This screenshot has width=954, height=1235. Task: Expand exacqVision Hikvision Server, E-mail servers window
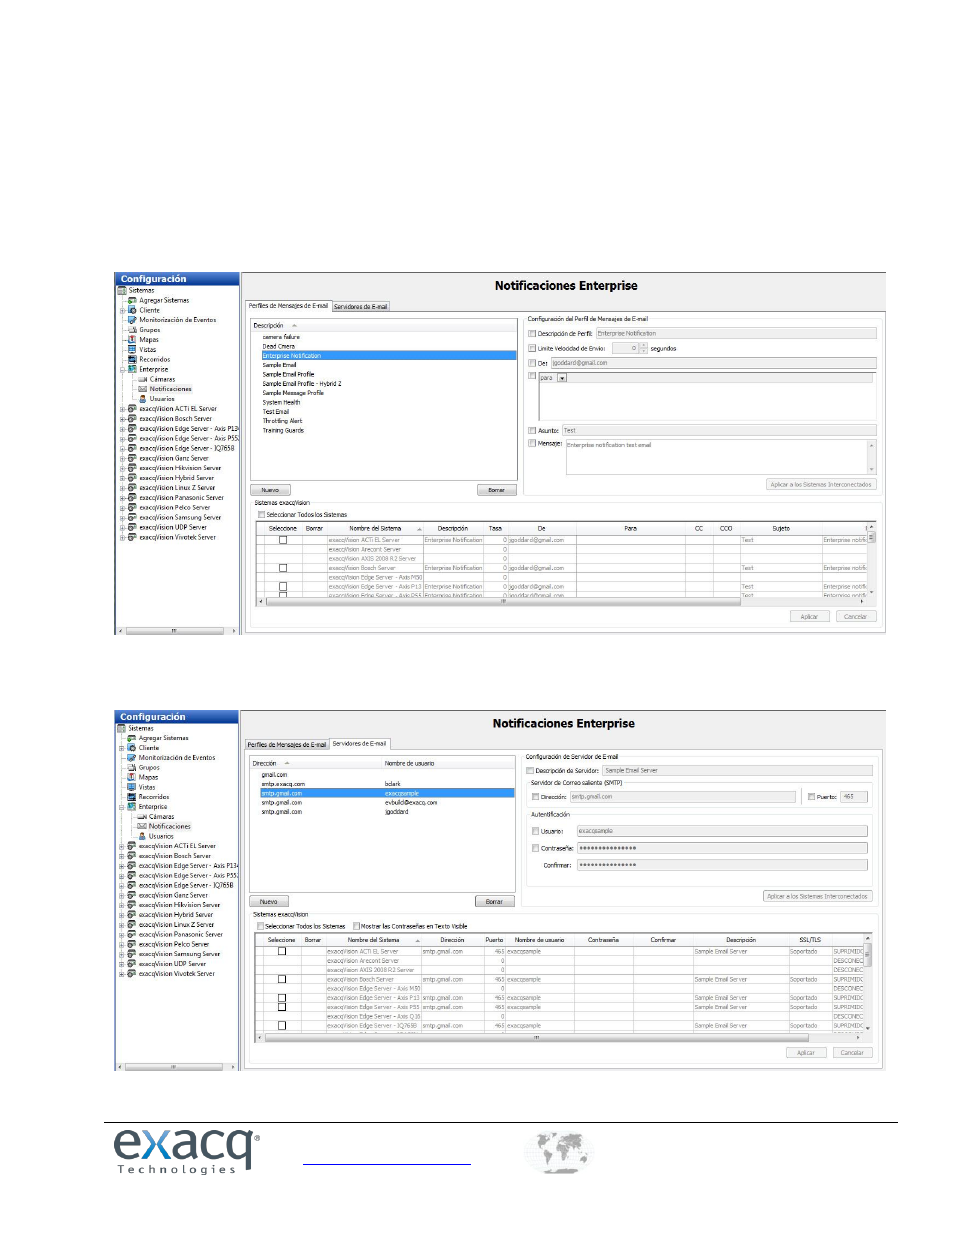click(121, 905)
